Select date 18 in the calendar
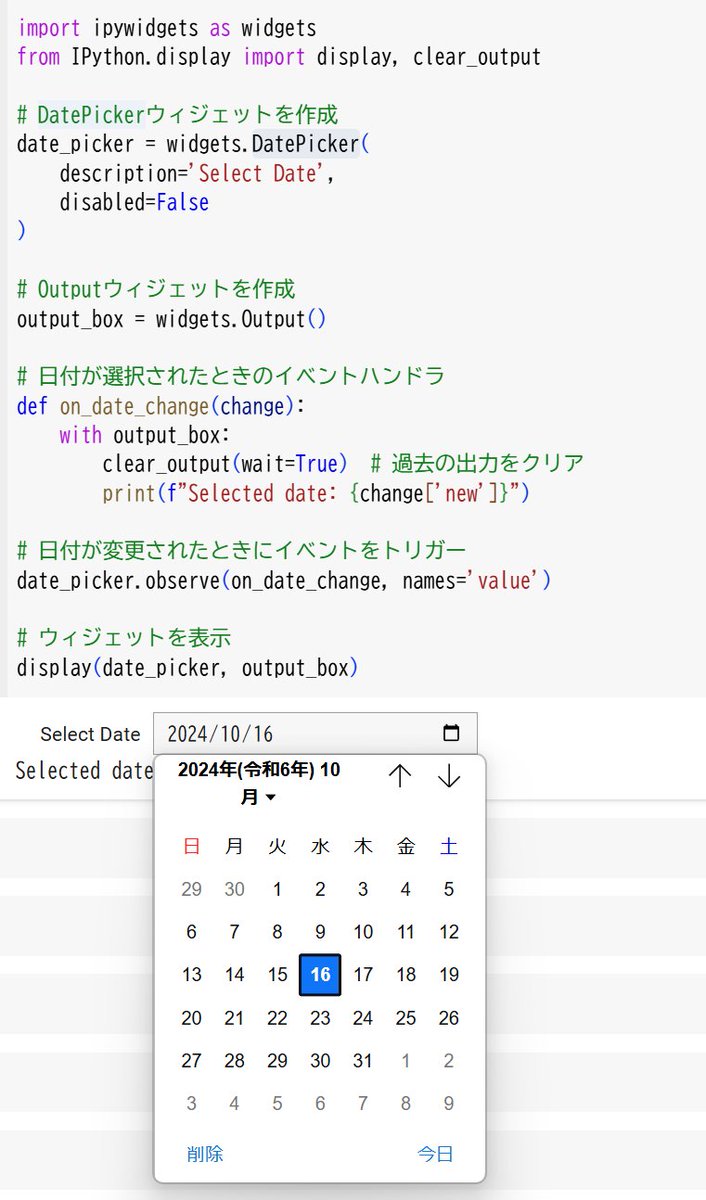This screenshot has height=1200, width=706. tap(406, 975)
